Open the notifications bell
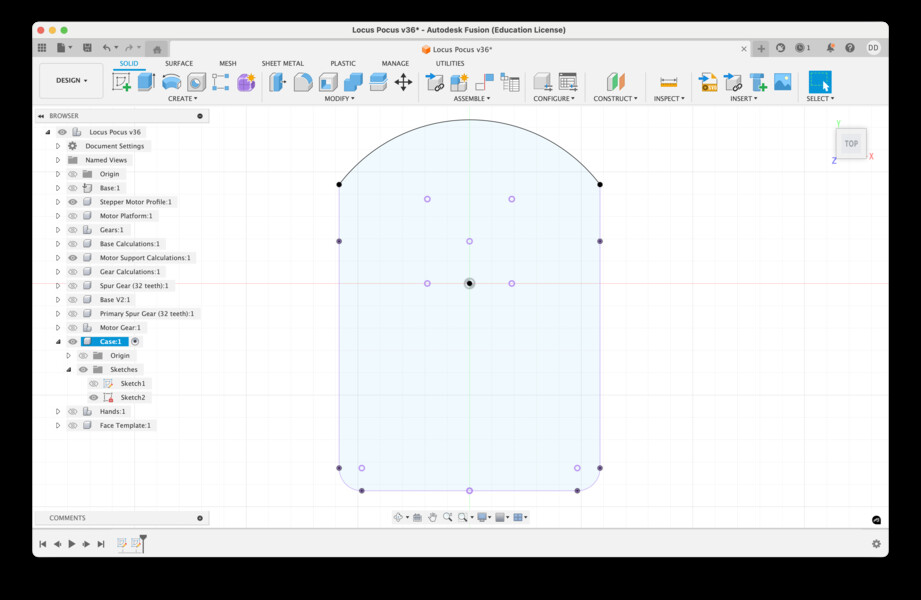The width and height of the screenshot is (921, 600). tap(830, 48)
